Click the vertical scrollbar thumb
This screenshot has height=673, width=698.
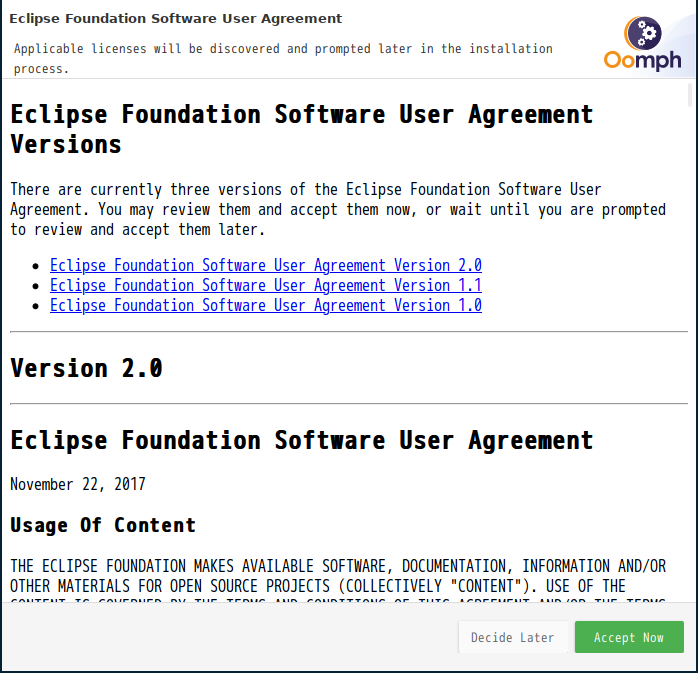click(x=690, y=95)
